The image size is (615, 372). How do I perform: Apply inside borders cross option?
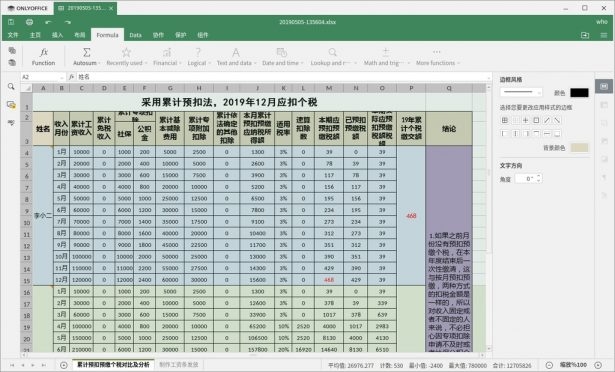tap(526, 120)
